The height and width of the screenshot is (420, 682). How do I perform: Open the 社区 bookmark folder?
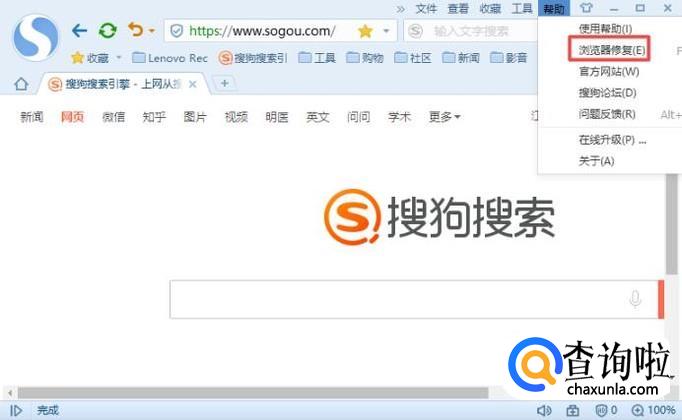coord(413,58)
